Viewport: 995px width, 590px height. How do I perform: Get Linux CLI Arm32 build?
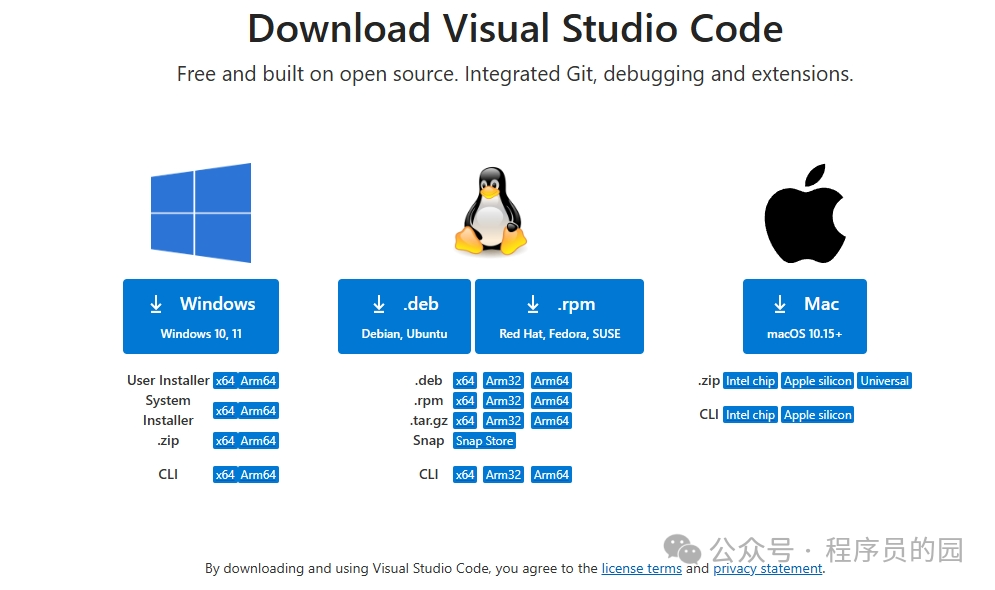point(503,475)
